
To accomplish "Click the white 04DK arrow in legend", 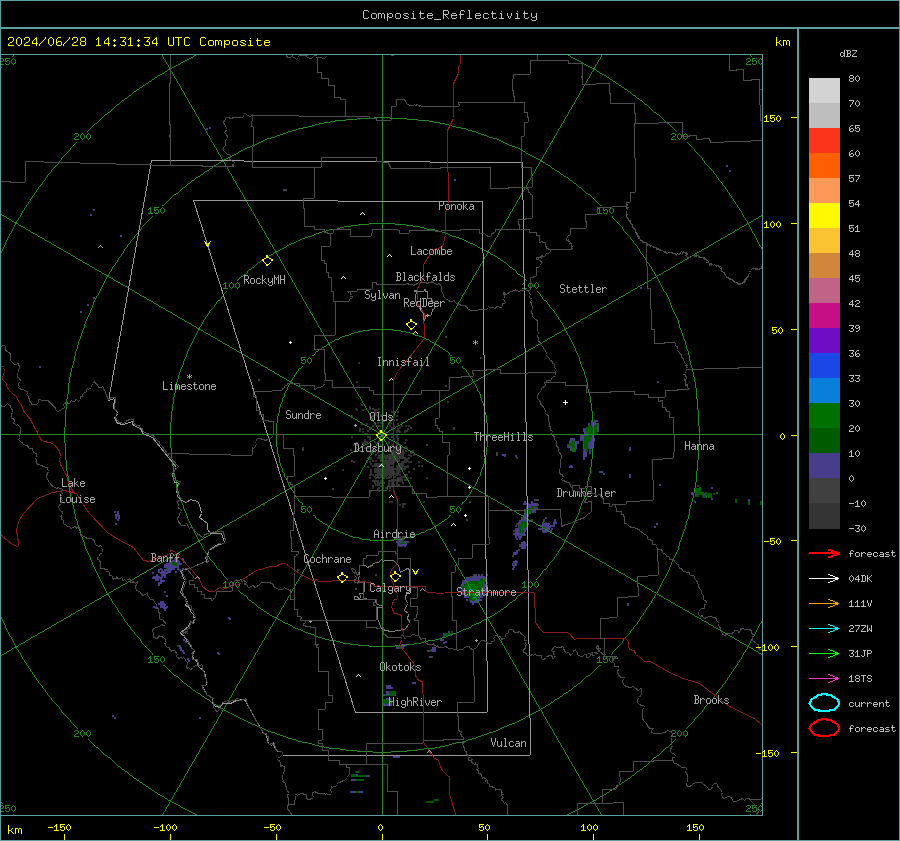I will (x=824, y=579).
